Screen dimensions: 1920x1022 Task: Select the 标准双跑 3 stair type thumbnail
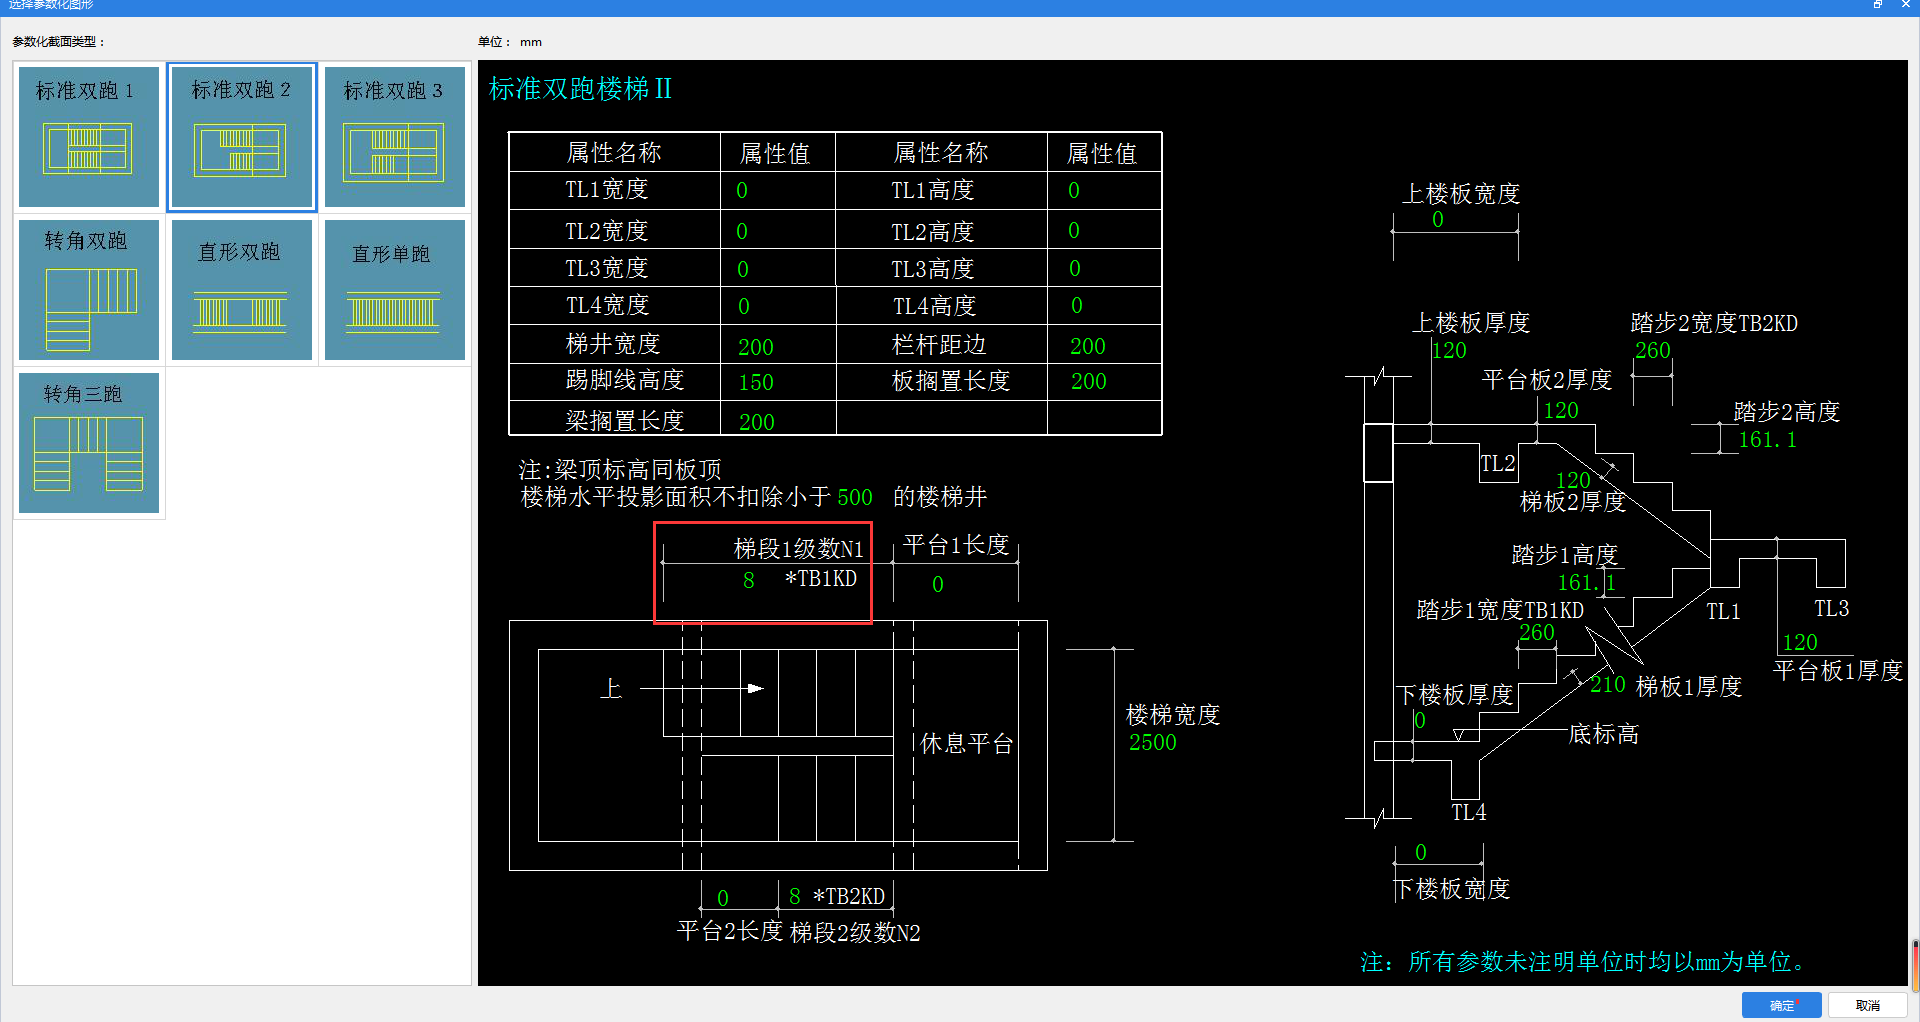click(394, 137)
